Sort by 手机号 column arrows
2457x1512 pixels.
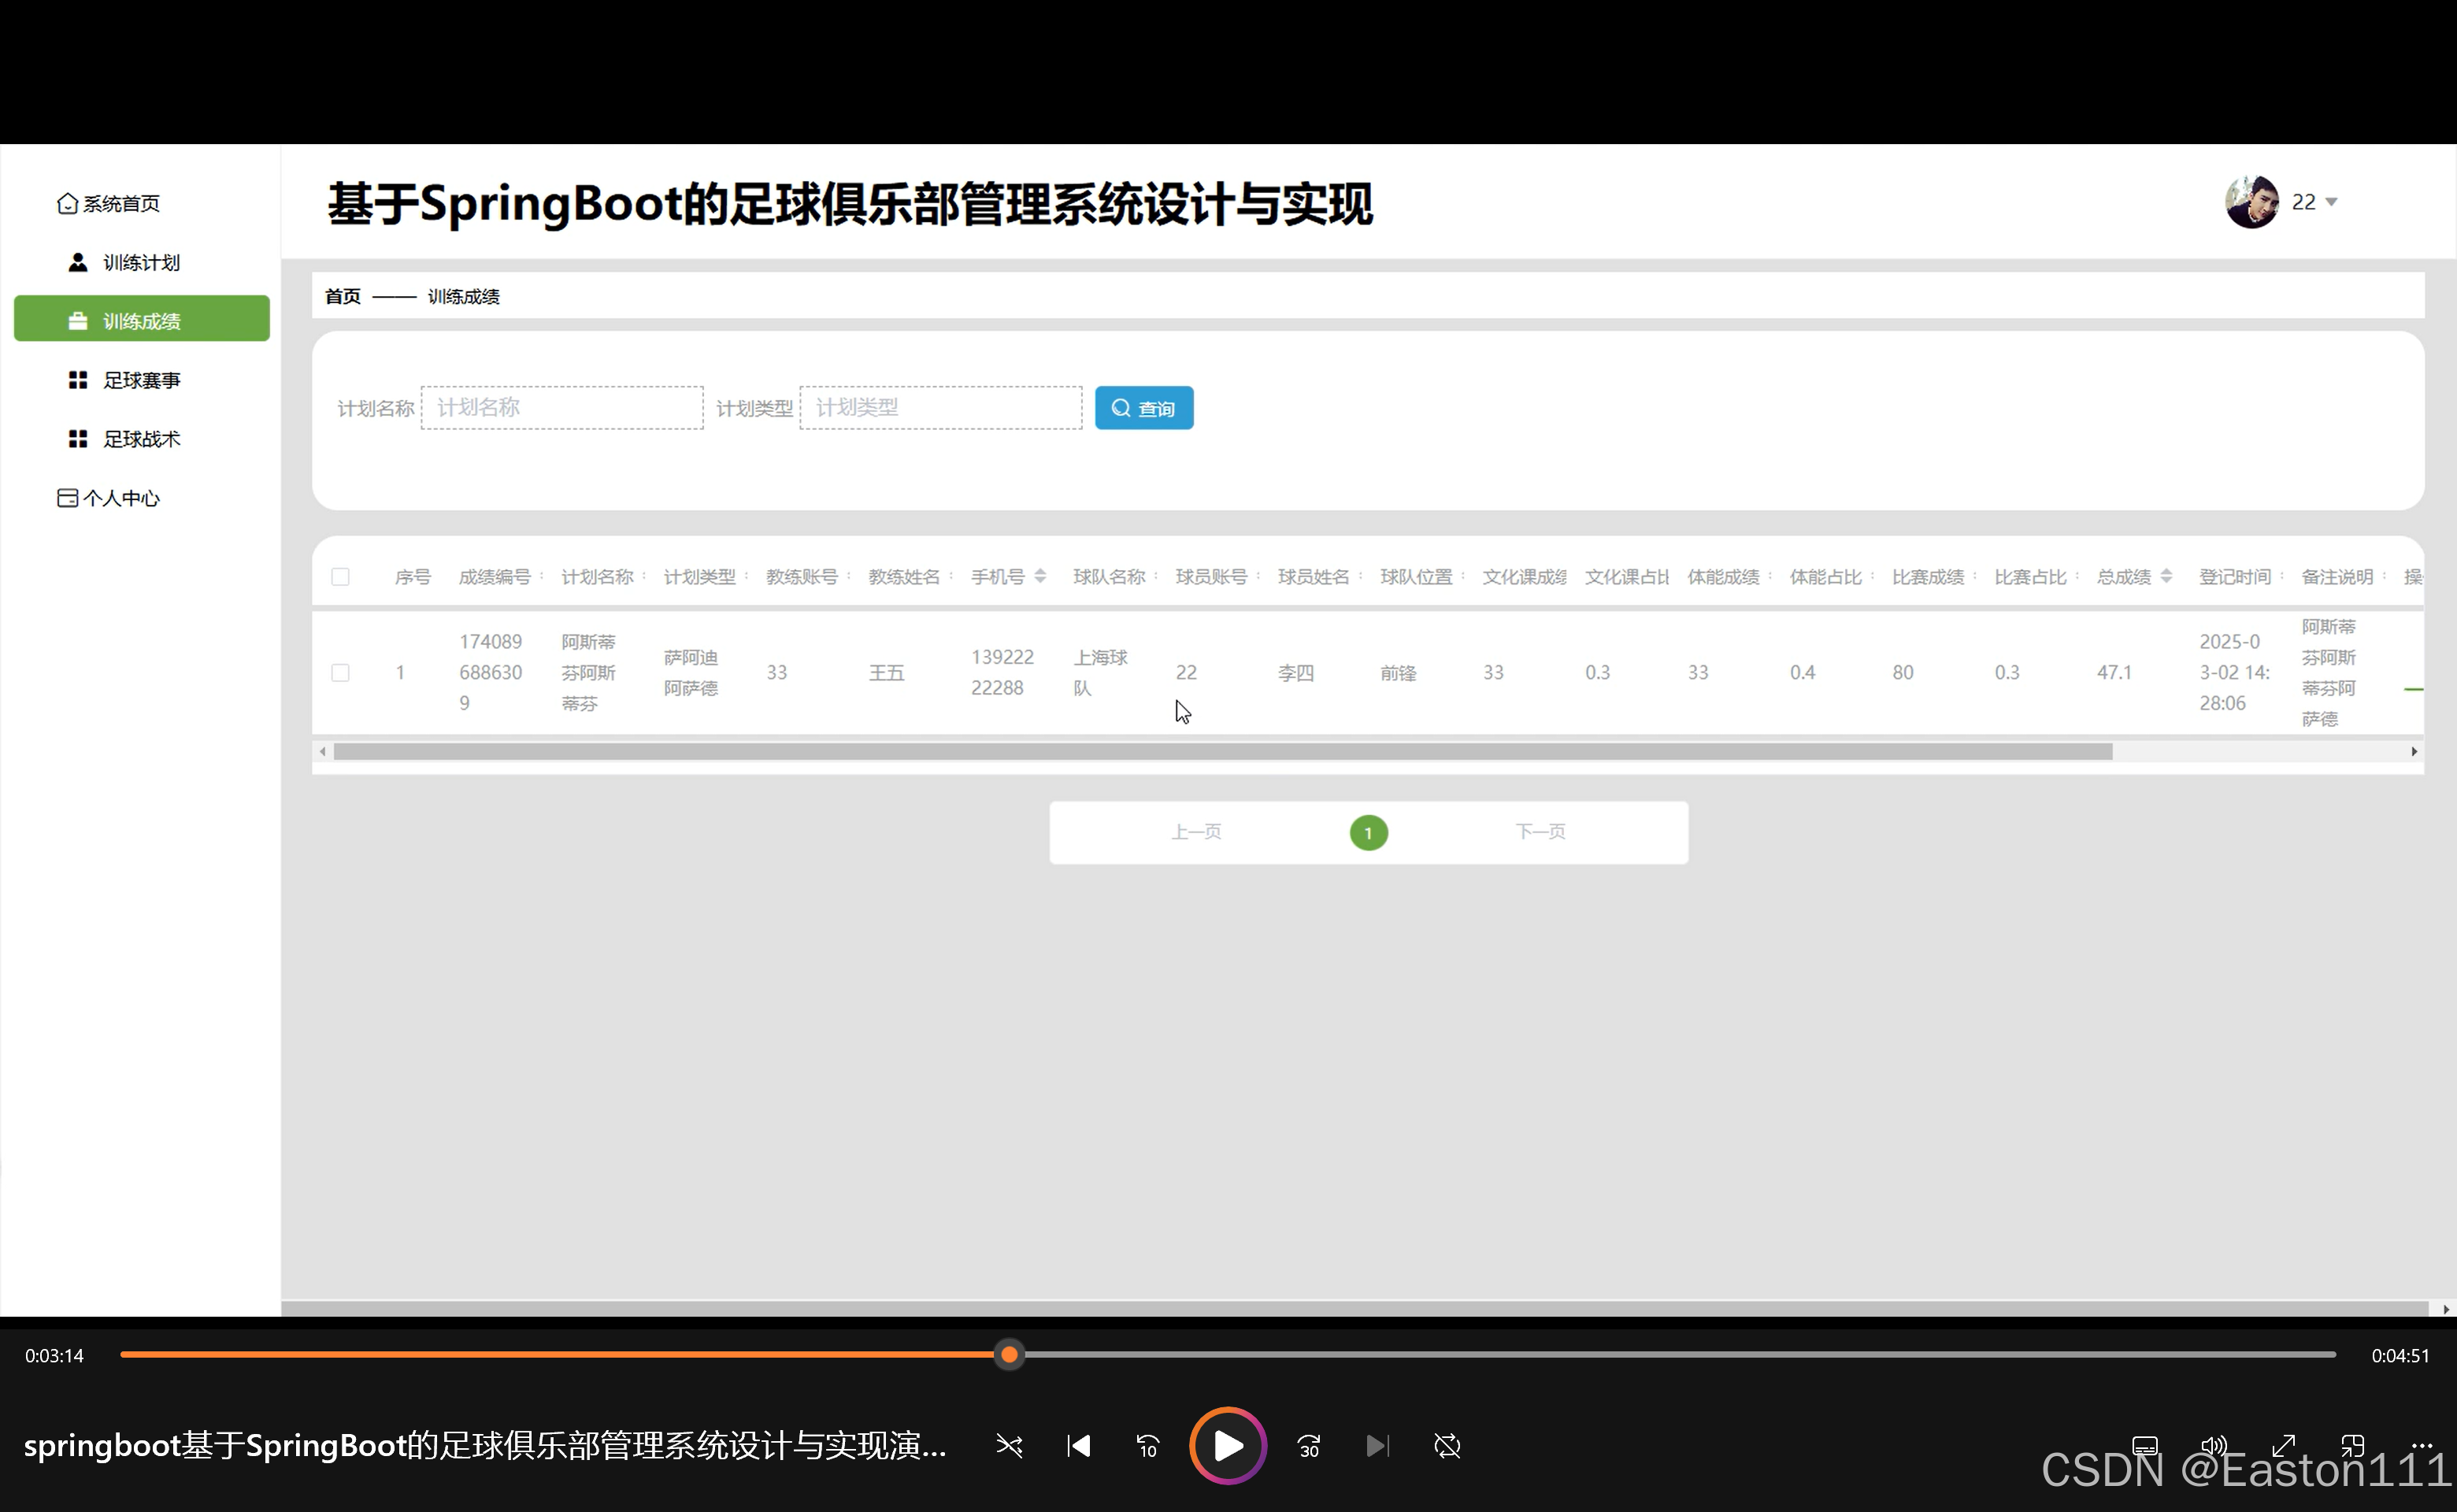1040,576
